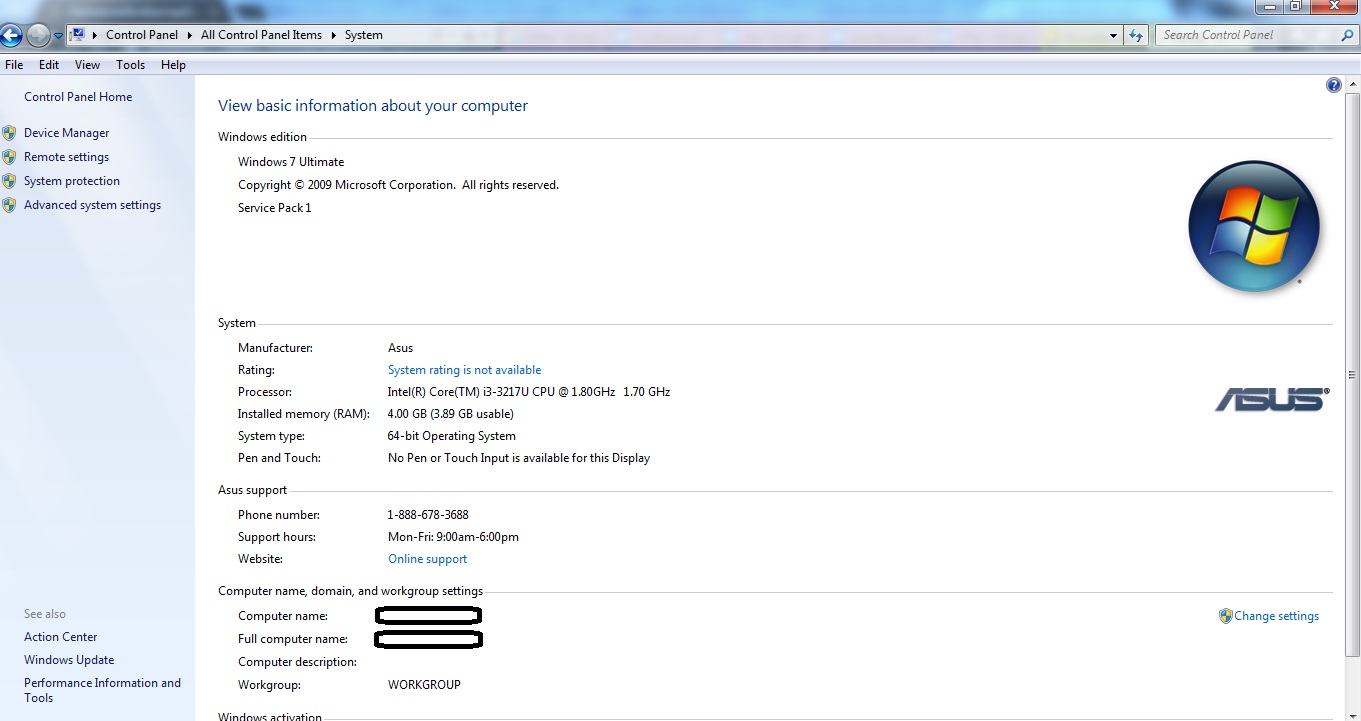The height and width of the screenshot is (721, 1361).
Task: Click shield icon next to Remote settings
Action: 9,157
